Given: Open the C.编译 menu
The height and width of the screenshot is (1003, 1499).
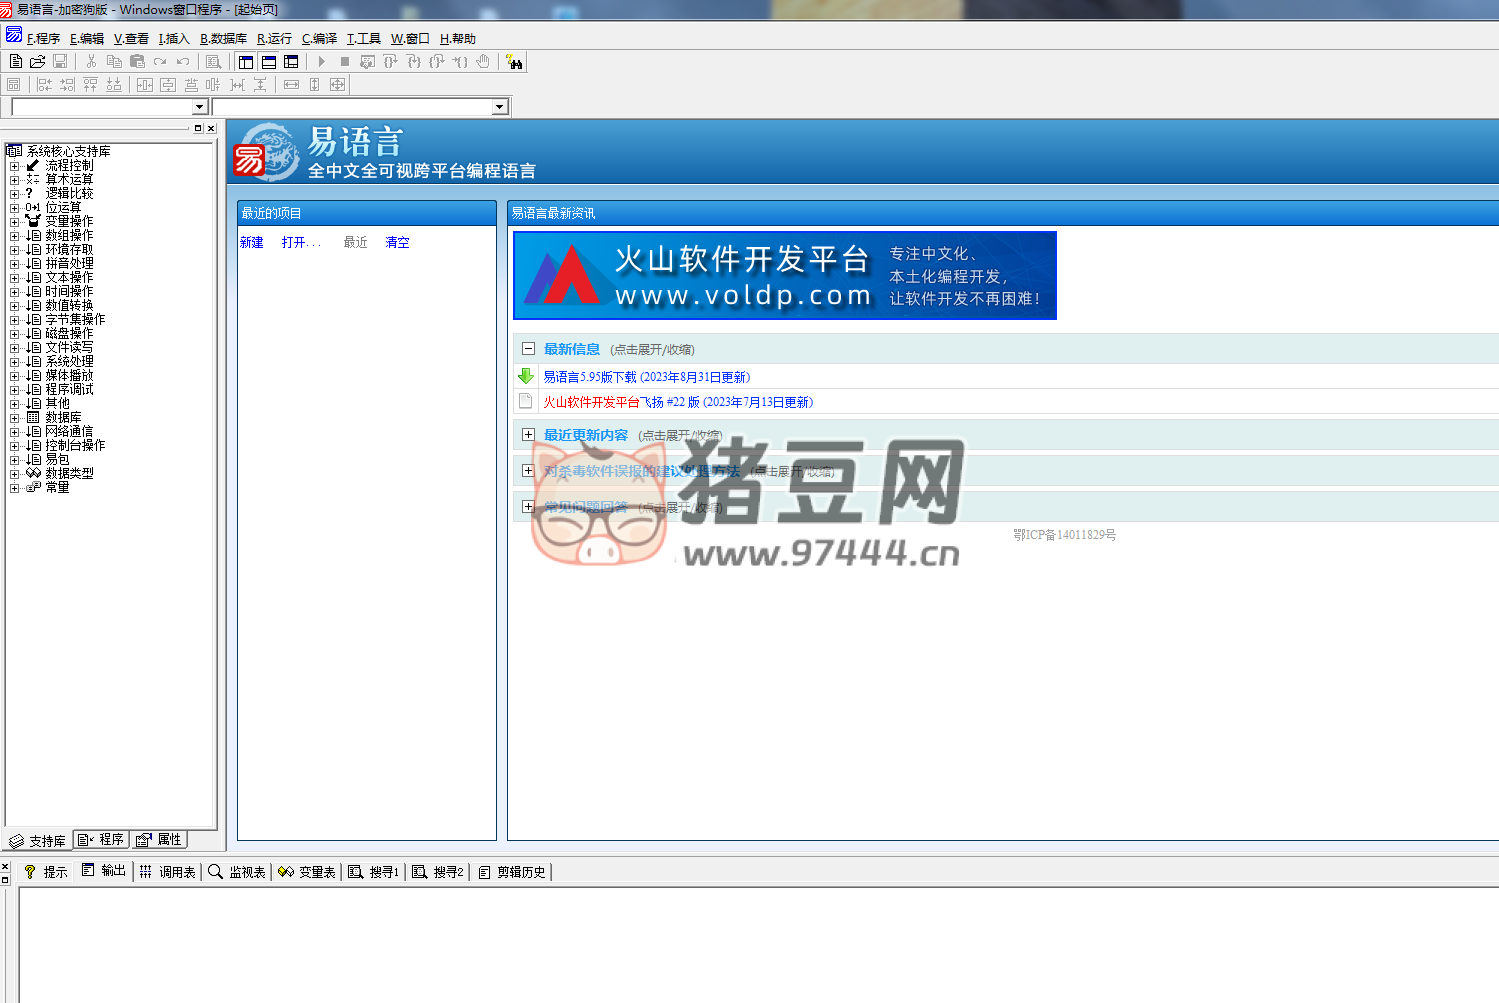Looking at the screenshot, I should click(x=320, y=39).
